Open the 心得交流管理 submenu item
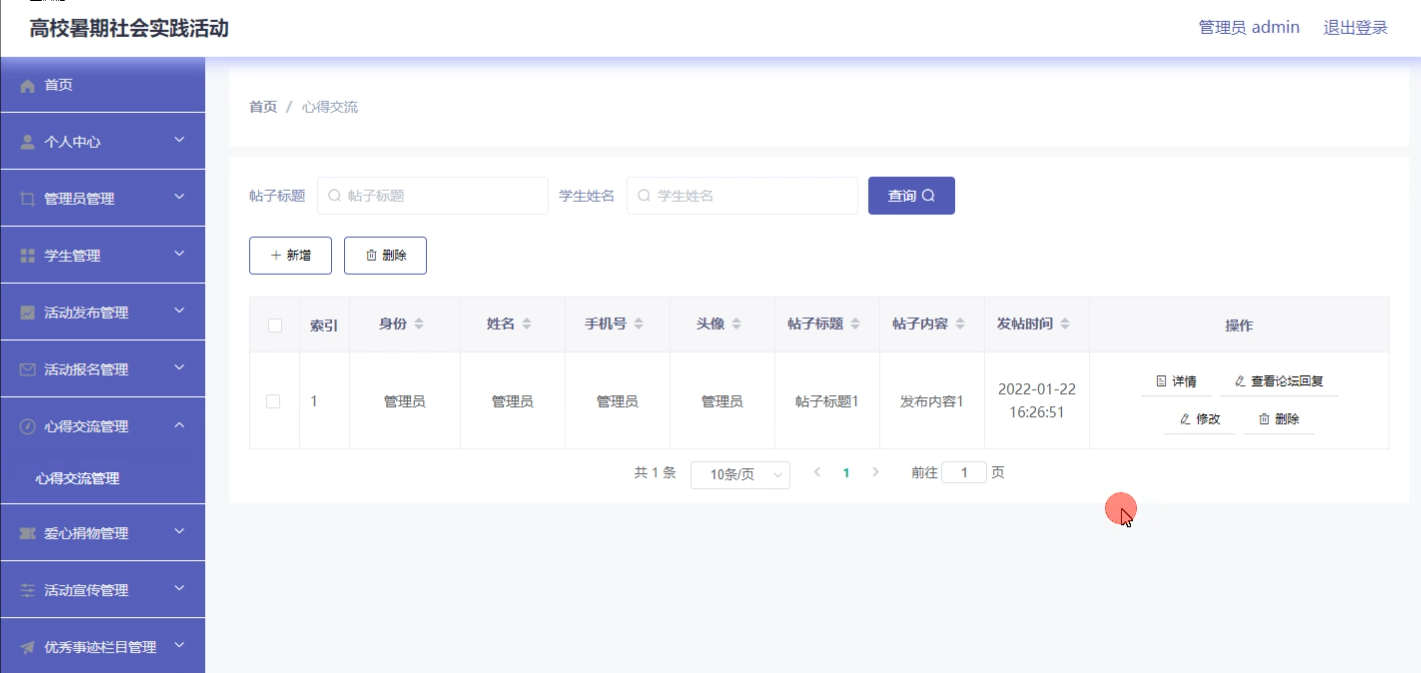This screenshot has height=673, width=1421. click(x=77, y=479)
